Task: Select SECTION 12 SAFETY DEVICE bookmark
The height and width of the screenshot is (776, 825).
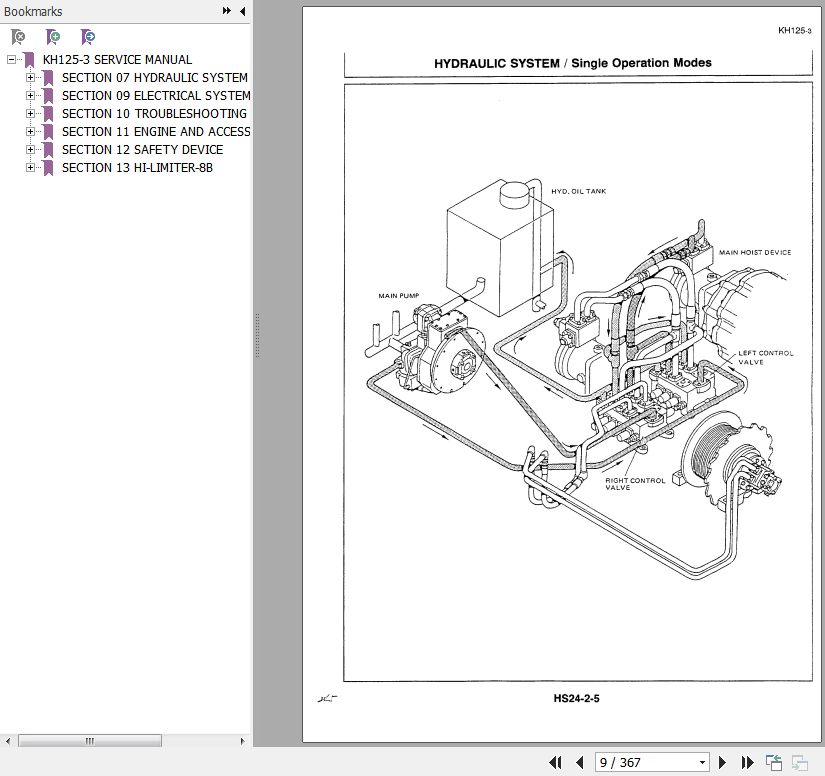Action: (142, 150)
